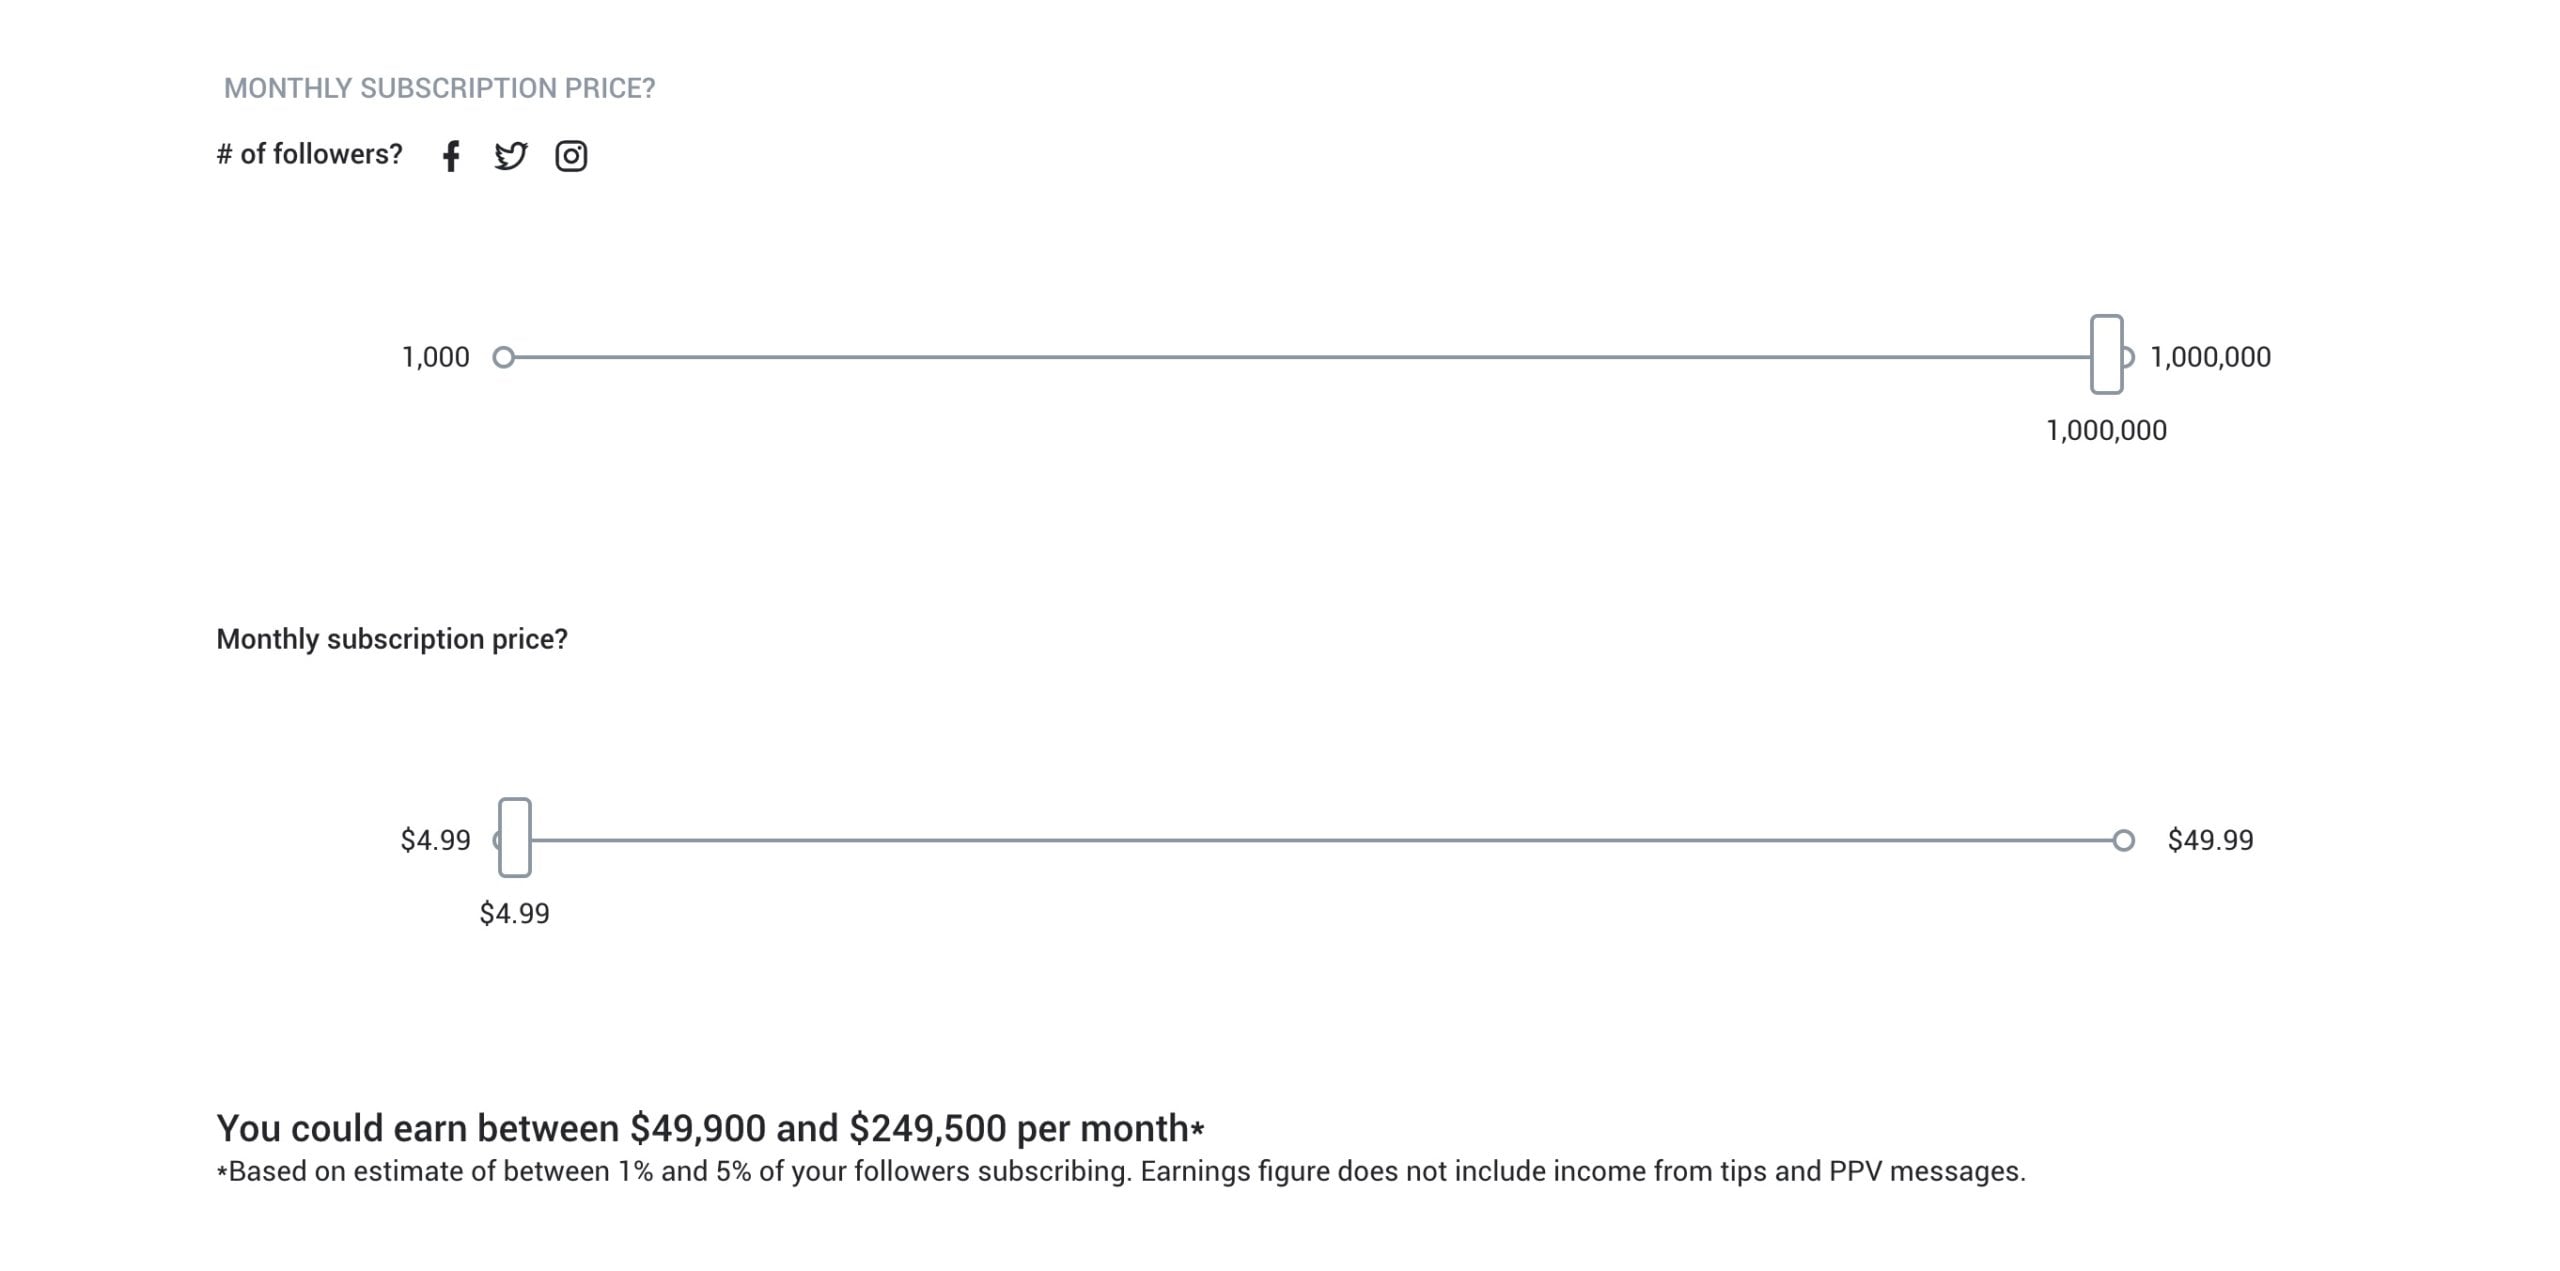
Task: Click the bold "Monthly subscription price?" label
Action: pyautogui.click(x=392, y=639)
